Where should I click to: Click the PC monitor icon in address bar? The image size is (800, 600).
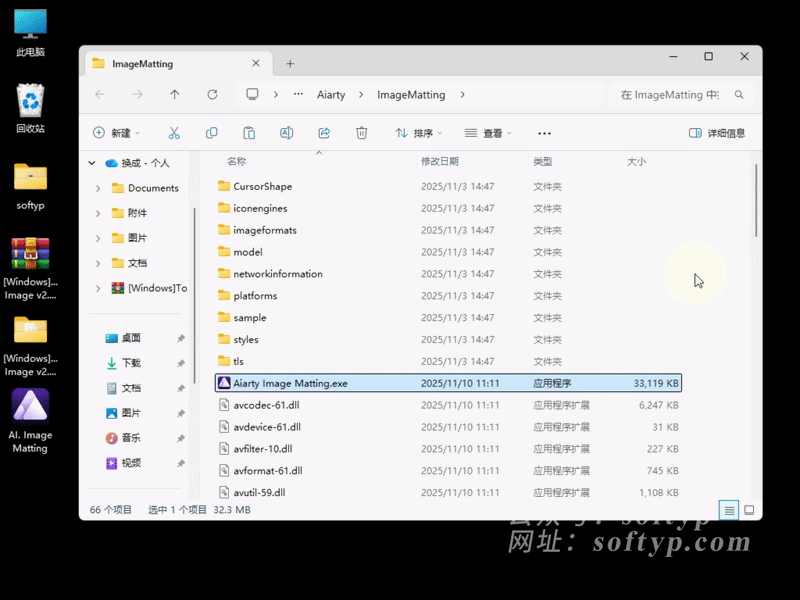(252, 94)
